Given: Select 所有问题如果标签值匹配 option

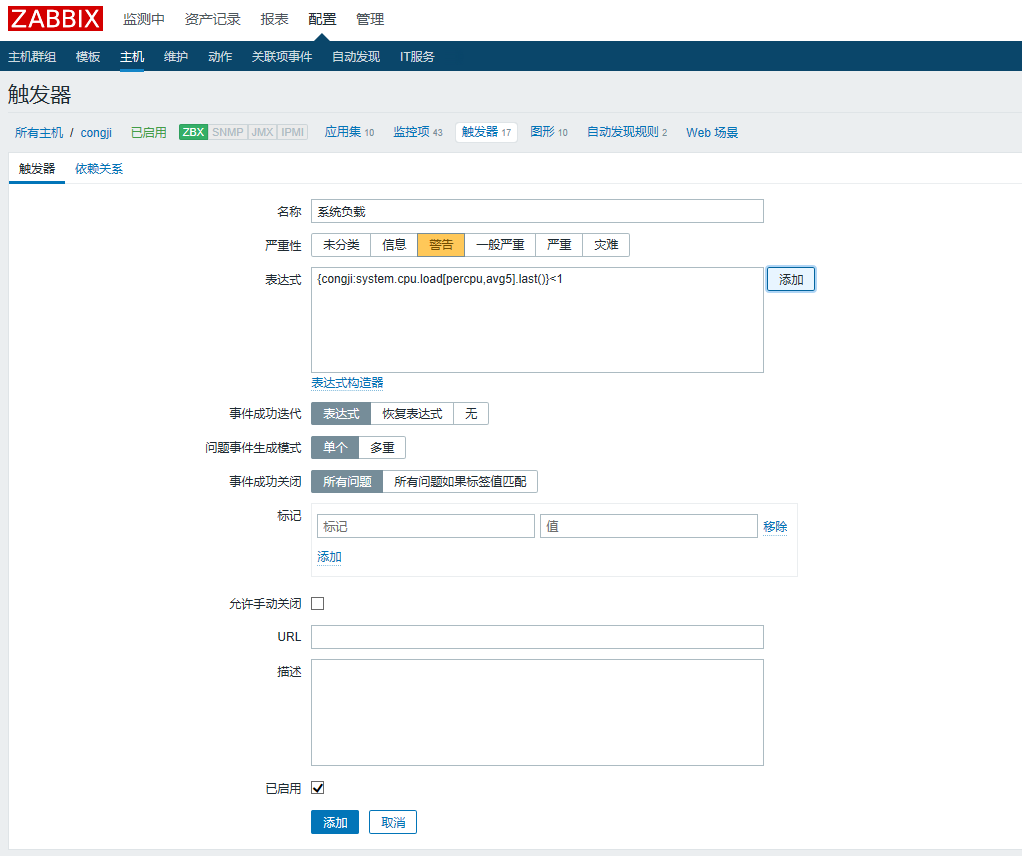Looking at the screenshot, I should pyautogui.click(x=460, y=482).
